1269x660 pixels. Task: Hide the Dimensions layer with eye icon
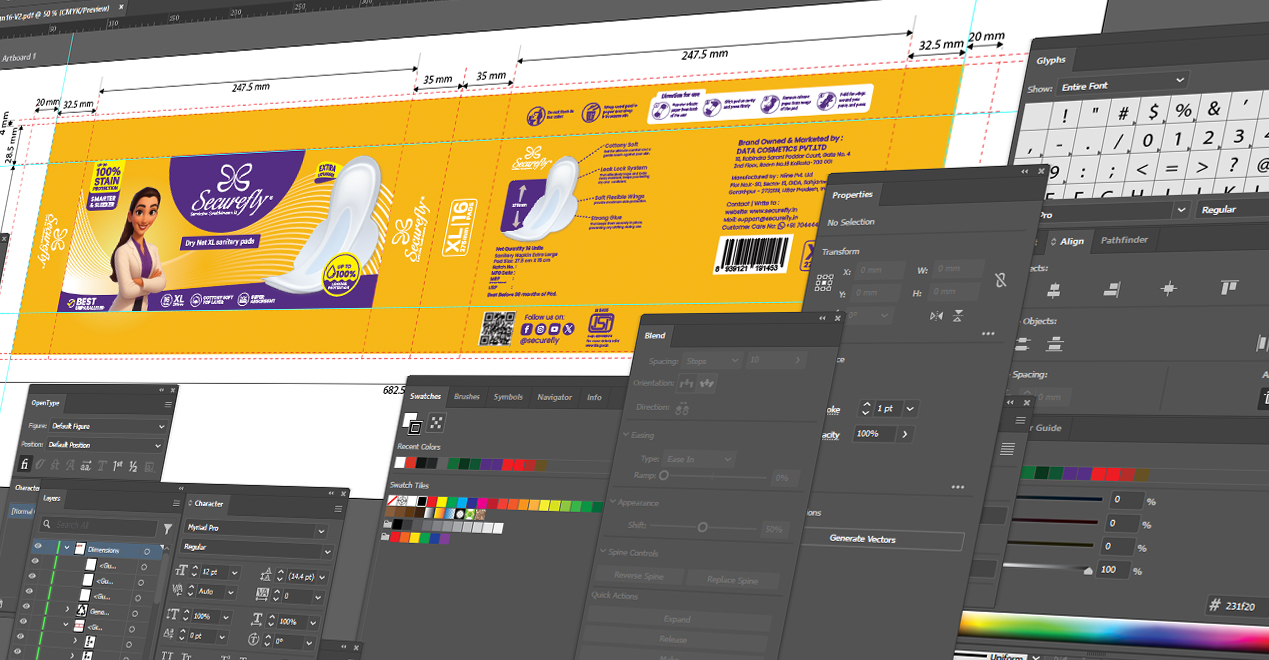pyautogui.click(x=38, y=546)
